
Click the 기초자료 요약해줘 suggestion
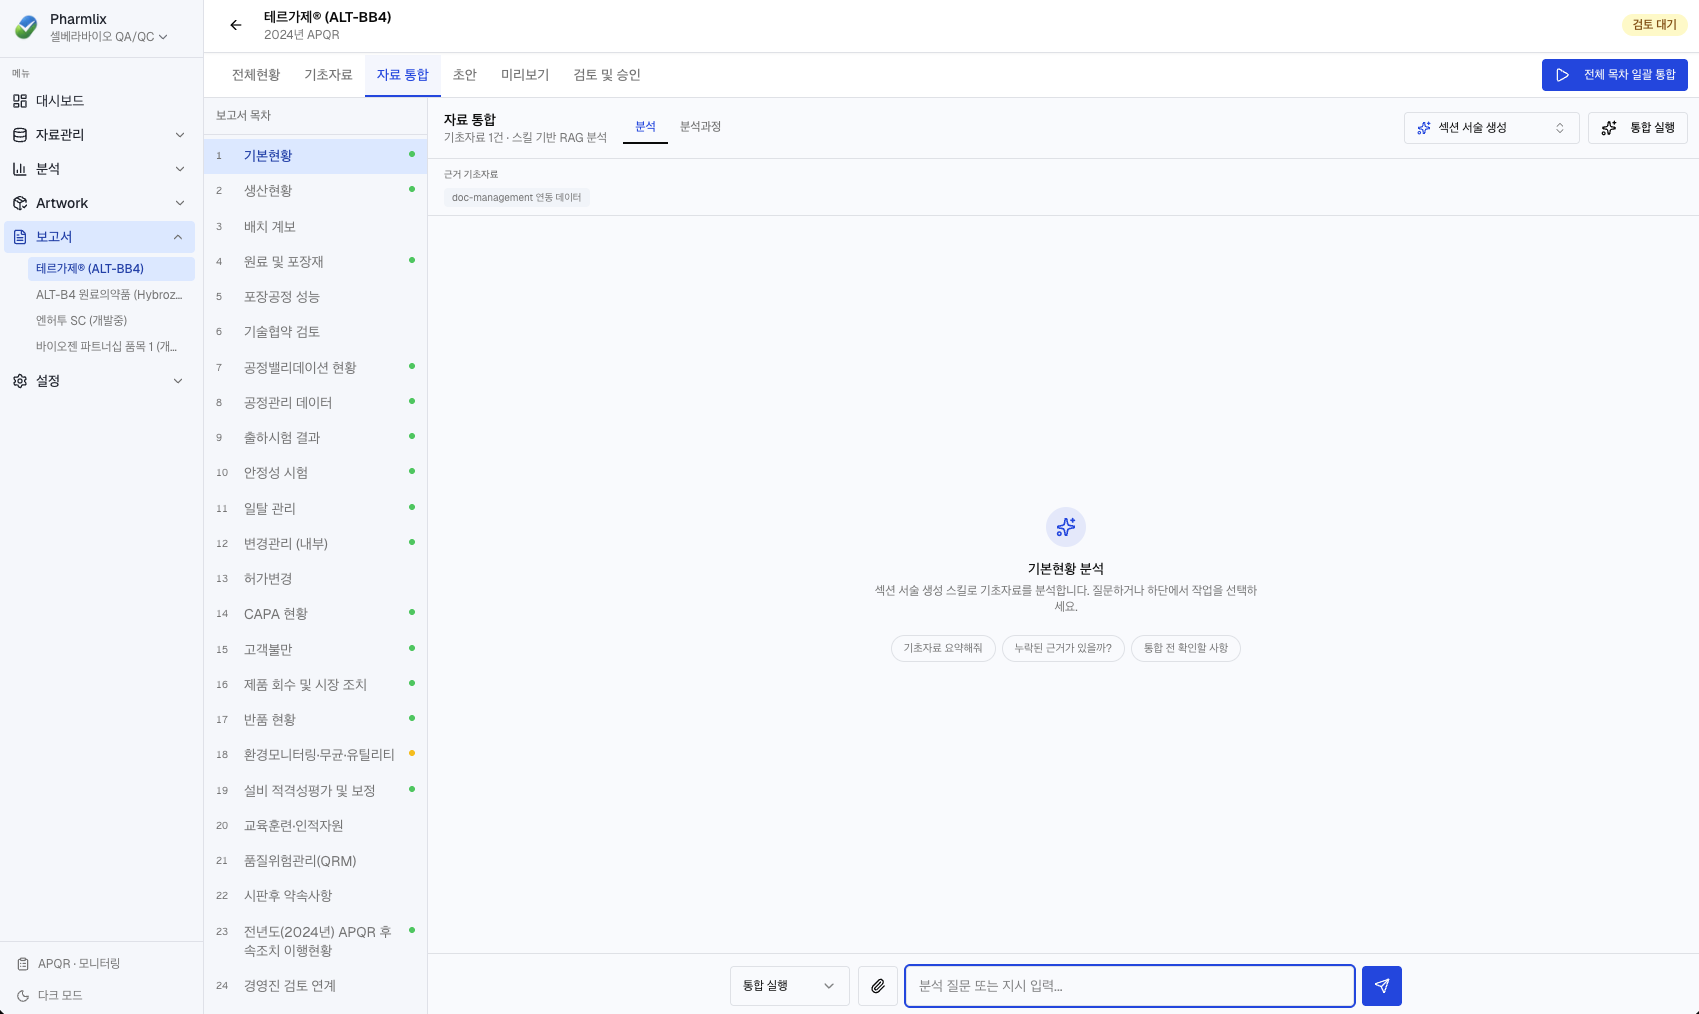[x=943, y=648]
